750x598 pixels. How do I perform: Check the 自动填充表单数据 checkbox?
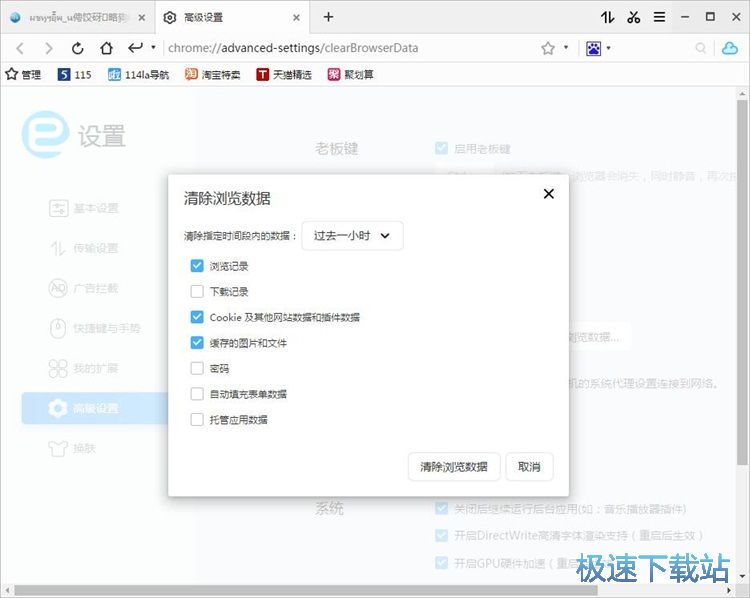(x=197, y=394)
